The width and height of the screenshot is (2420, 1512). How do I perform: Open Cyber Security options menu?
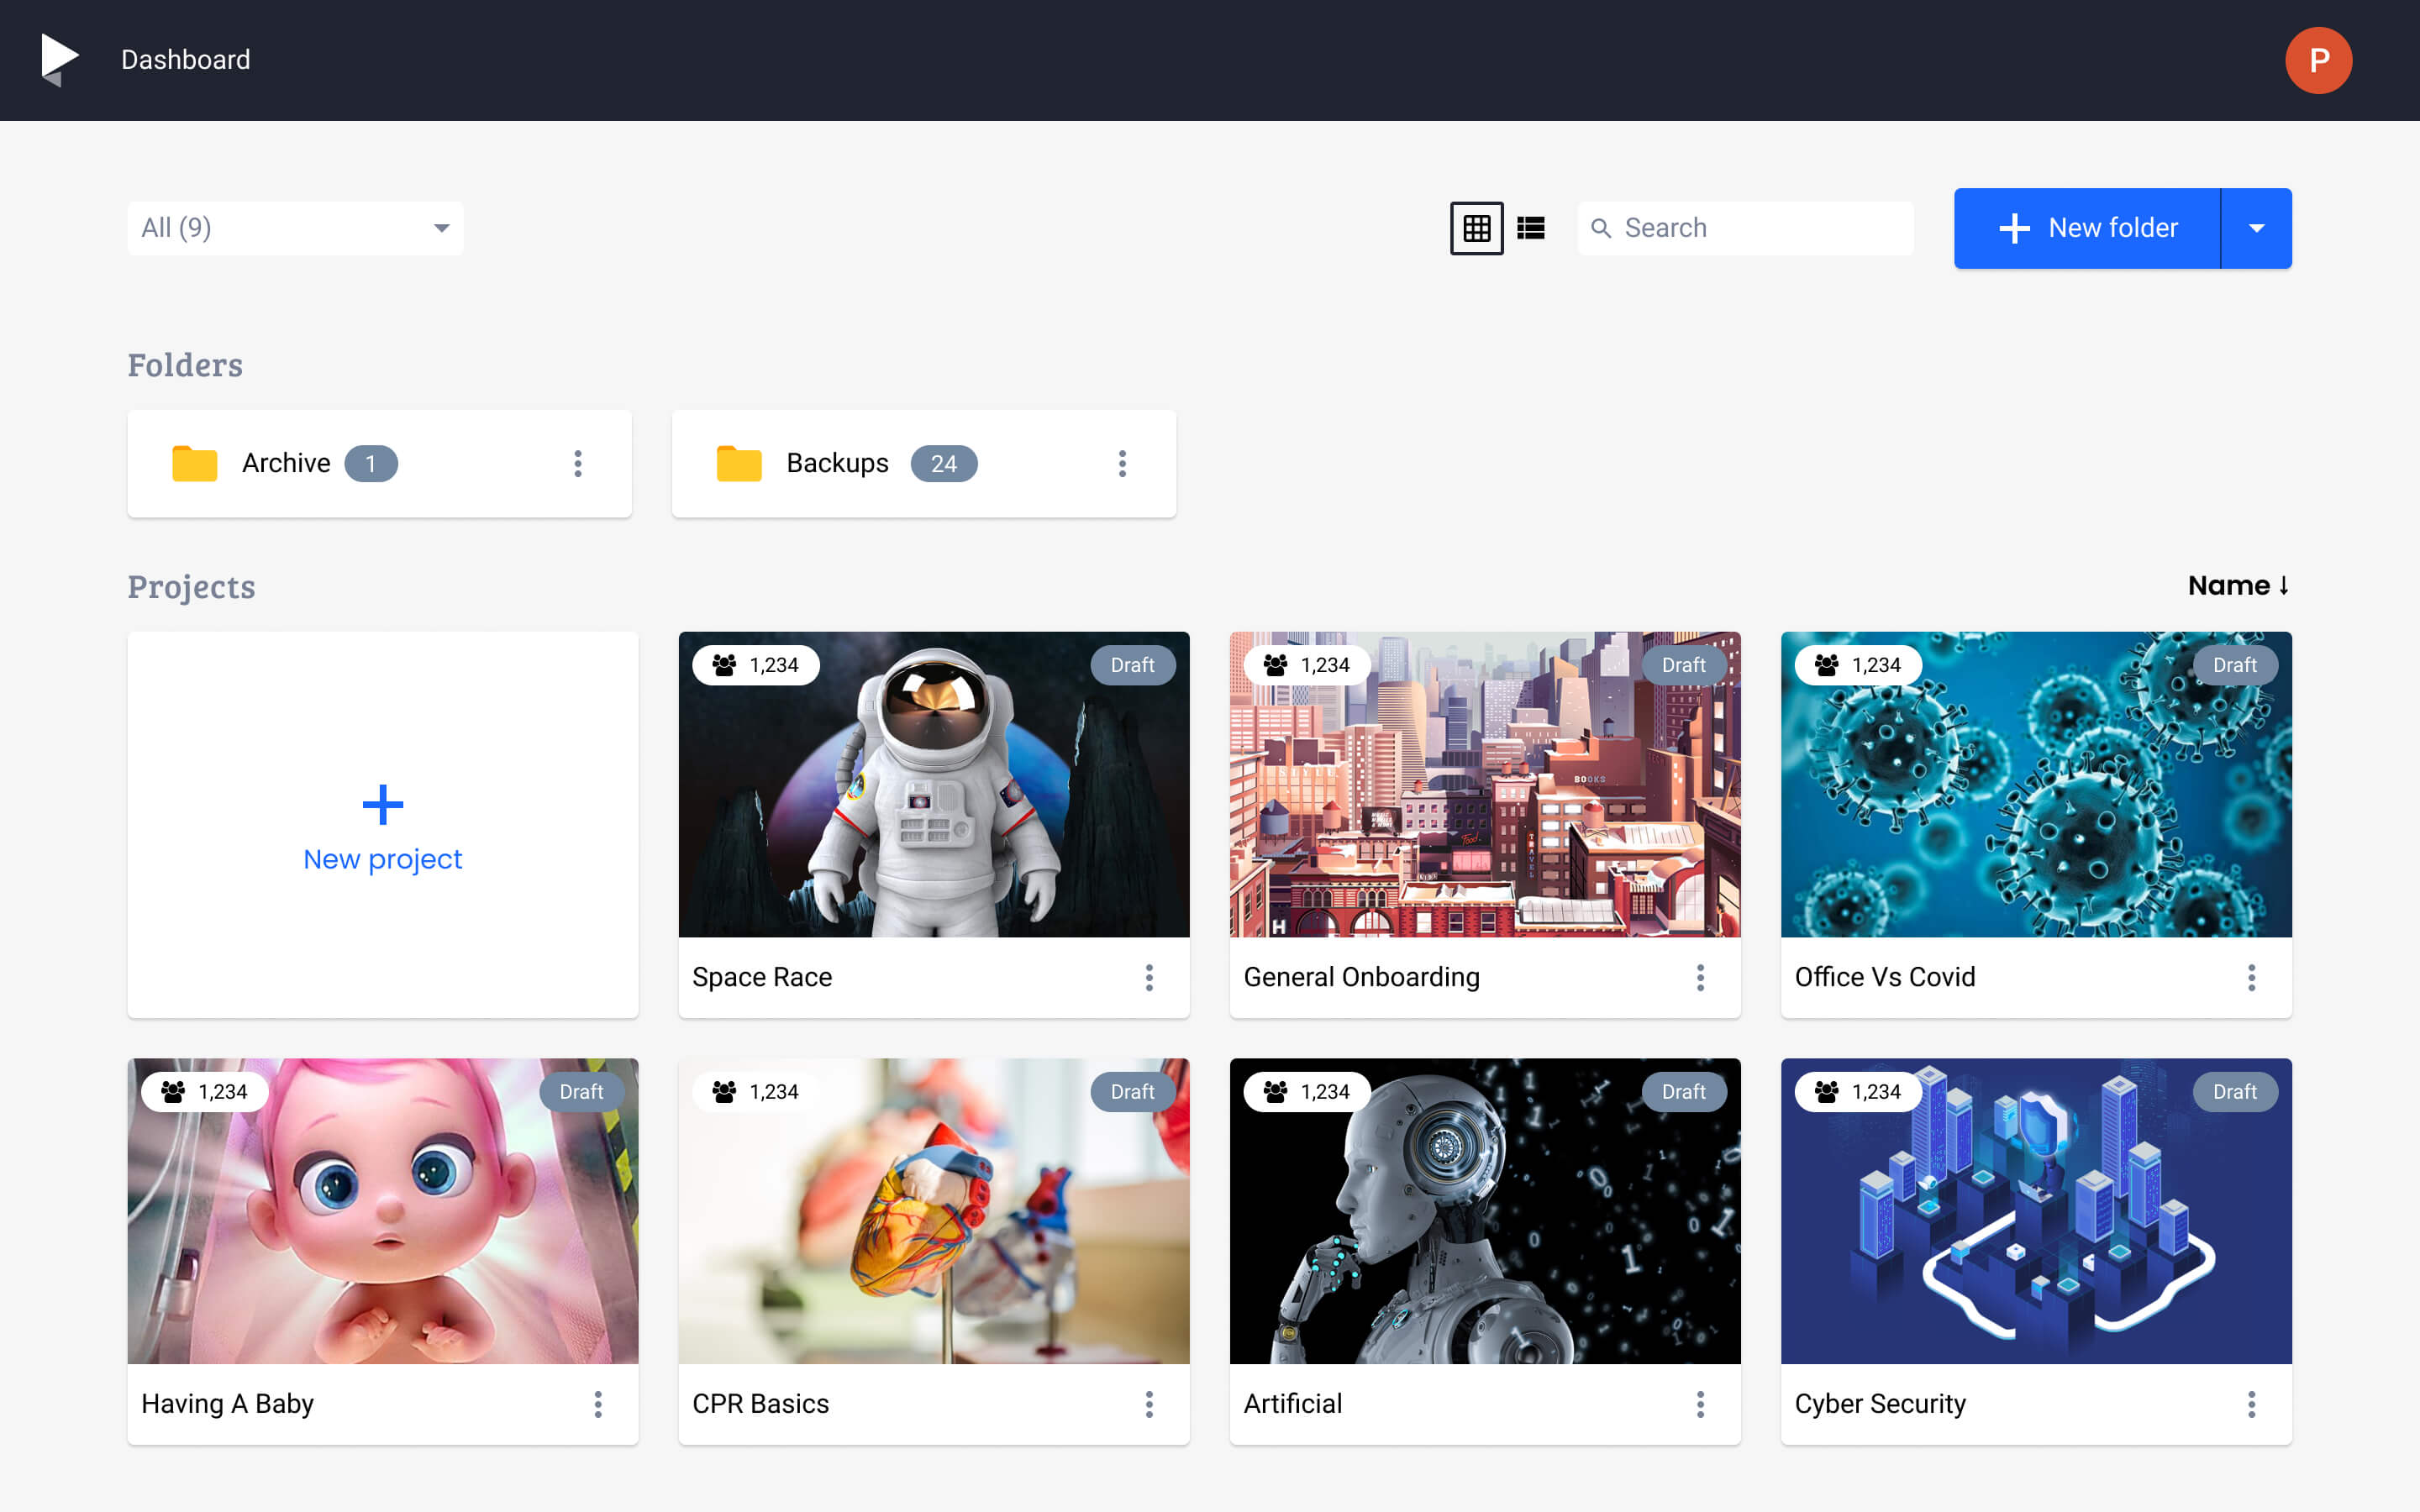(x=2251, y=1404)
